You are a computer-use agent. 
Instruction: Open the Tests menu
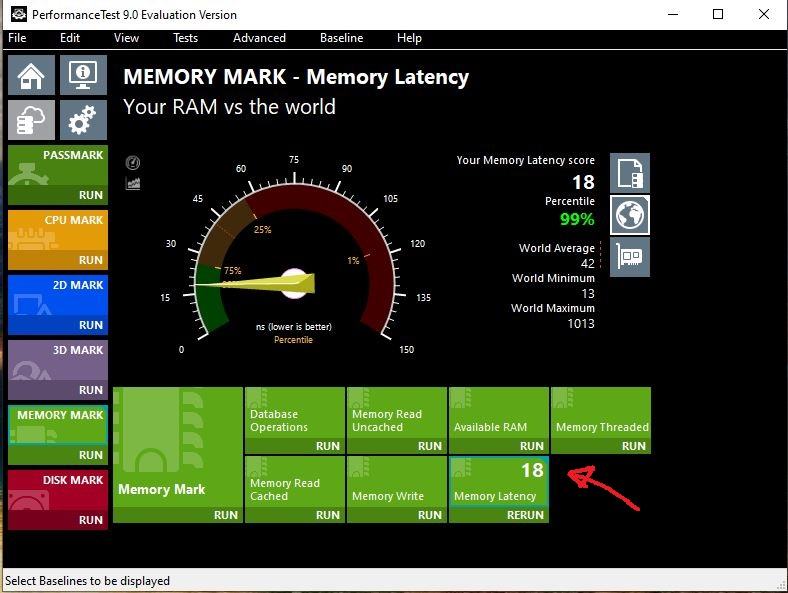pos(185,38)
